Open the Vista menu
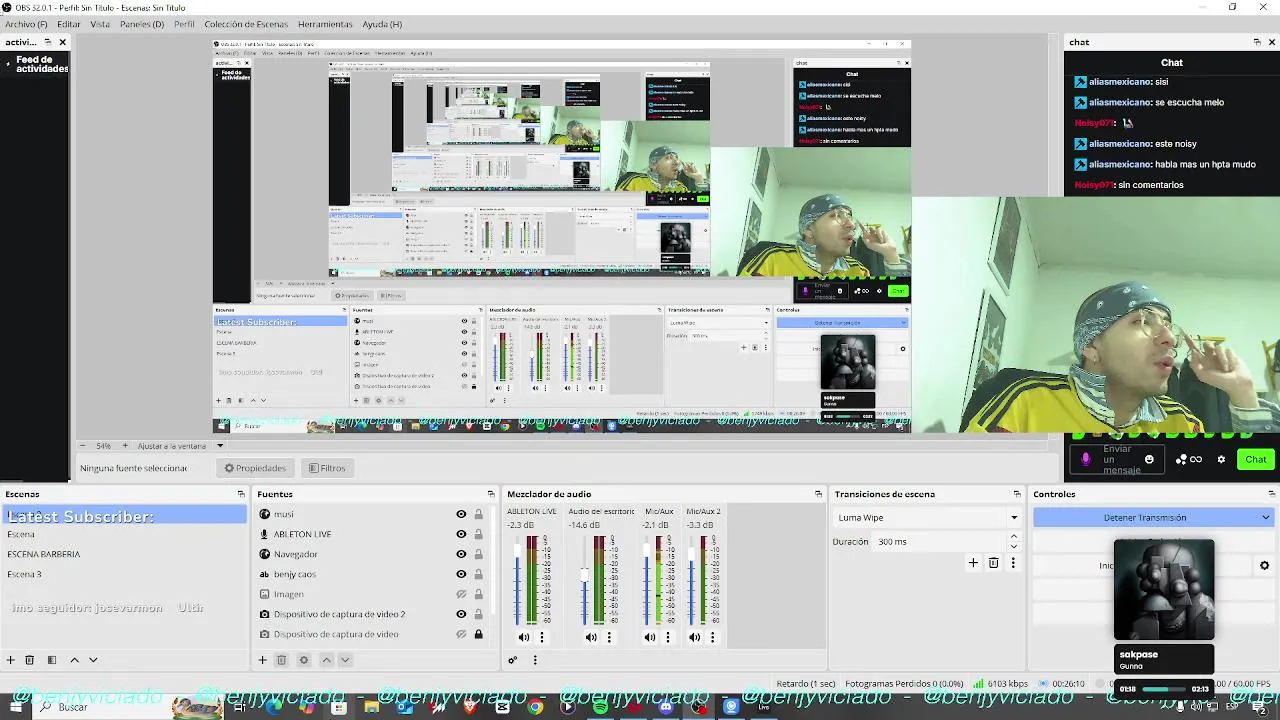The width and height of the screenshot is (1280, 720). tap(100, 24)
